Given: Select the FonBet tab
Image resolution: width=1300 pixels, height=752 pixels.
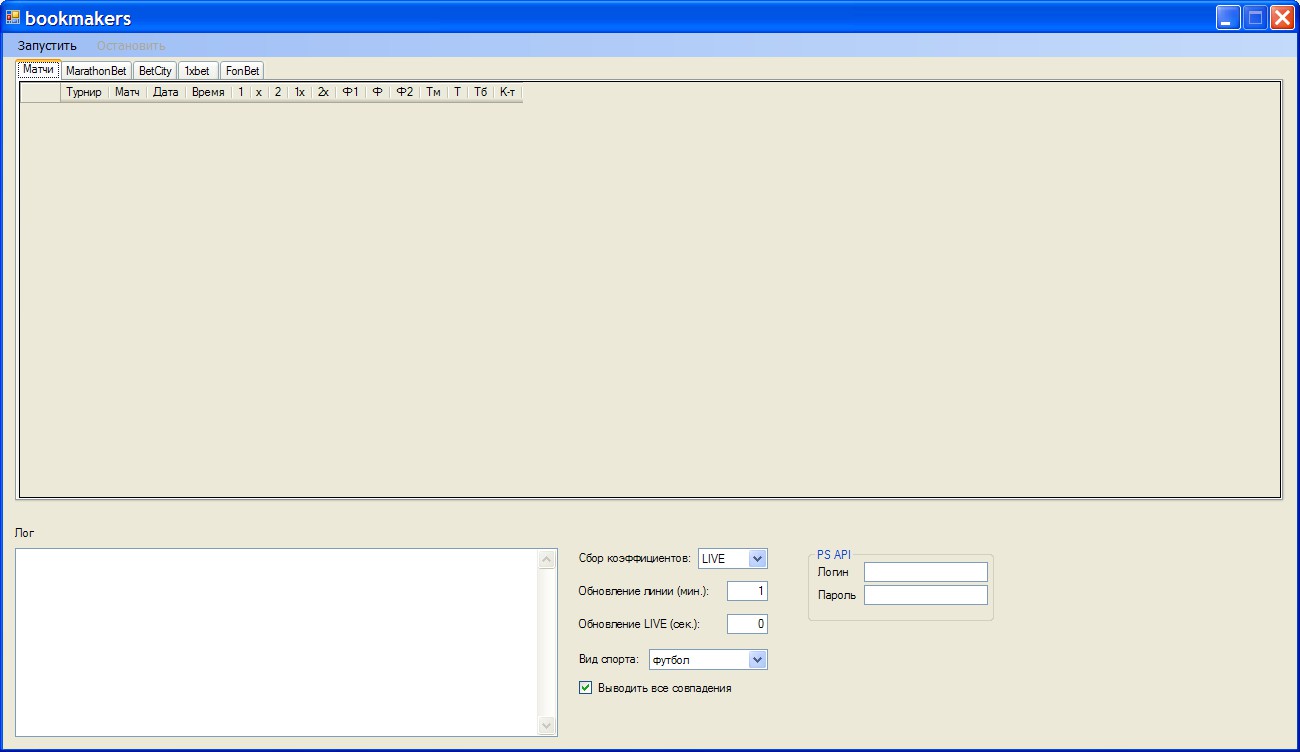Looking at the screenshot, I should pos(242,71).
